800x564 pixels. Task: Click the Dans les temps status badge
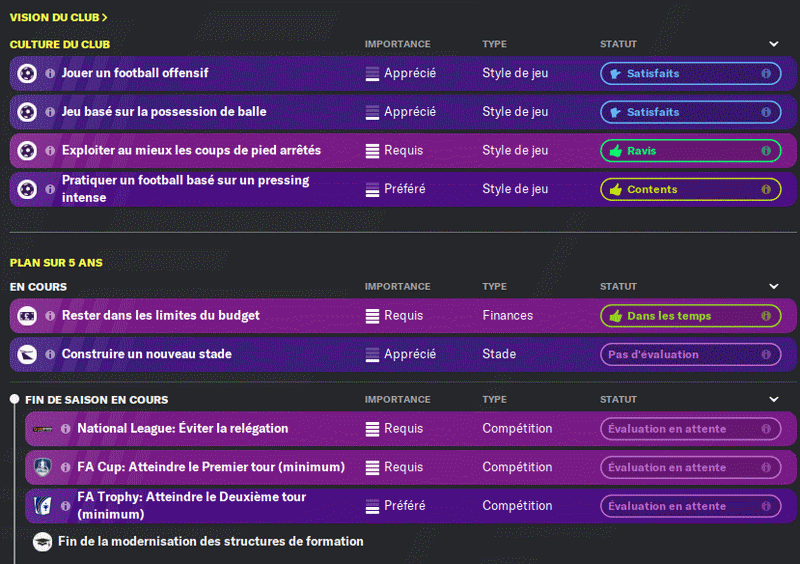(690, 316)
